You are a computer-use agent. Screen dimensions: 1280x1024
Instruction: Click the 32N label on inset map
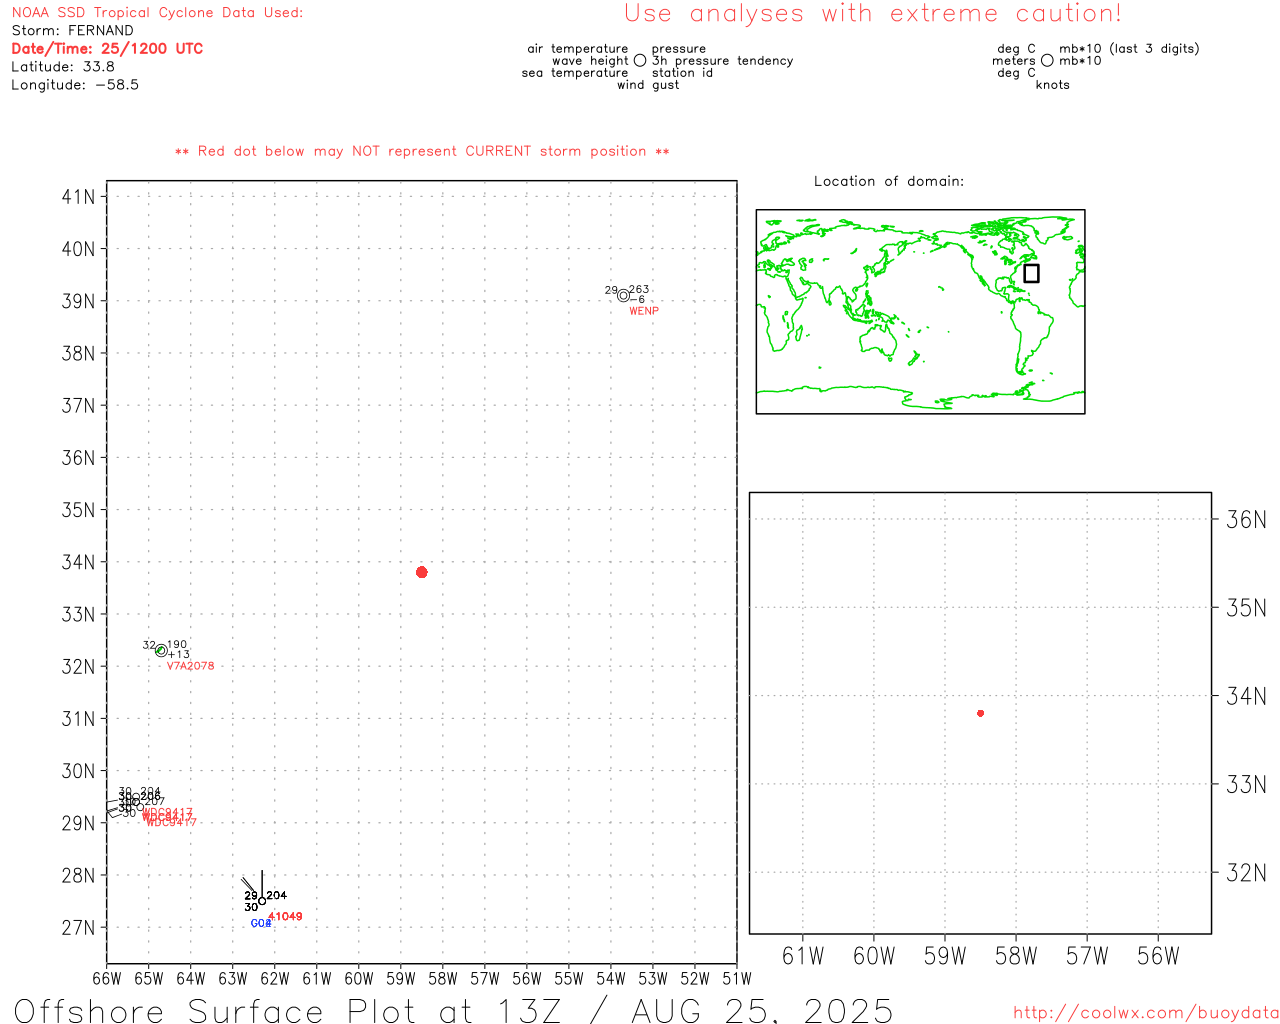[x=1246, y=873]
